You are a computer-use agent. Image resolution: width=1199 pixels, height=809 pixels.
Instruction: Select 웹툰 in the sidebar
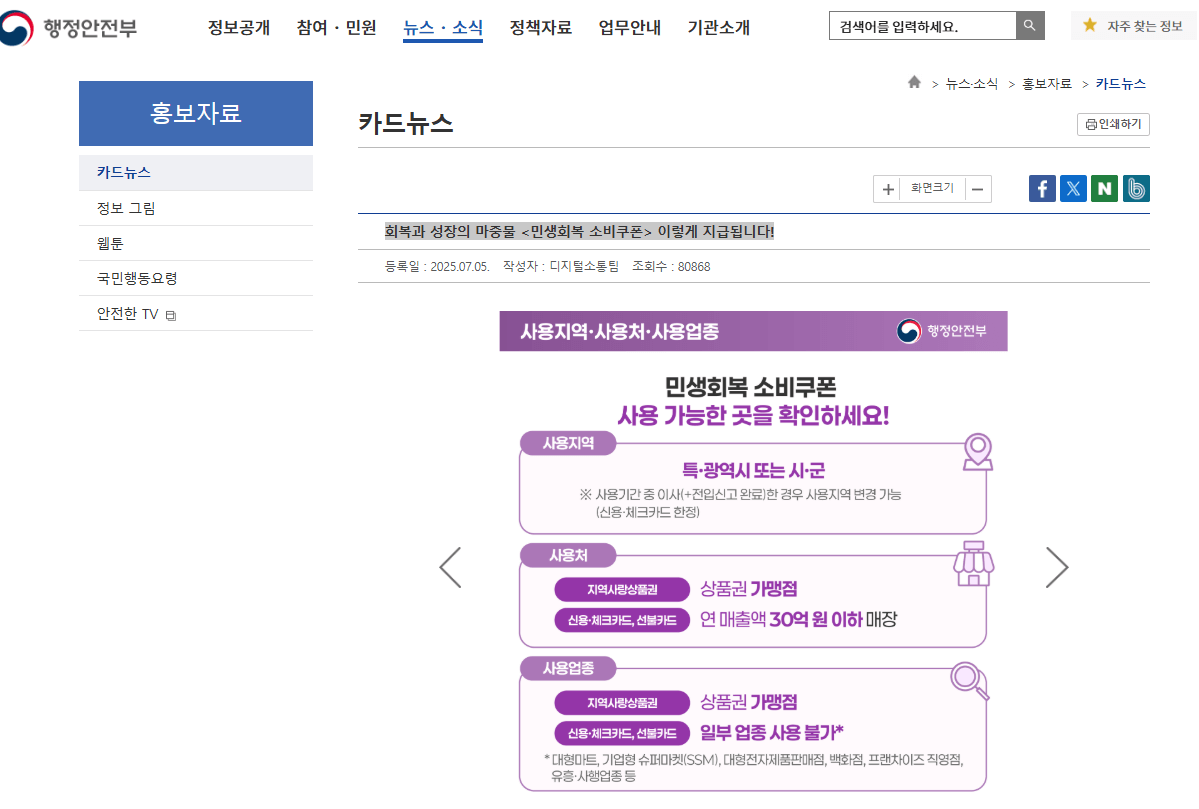coord(196,243)
